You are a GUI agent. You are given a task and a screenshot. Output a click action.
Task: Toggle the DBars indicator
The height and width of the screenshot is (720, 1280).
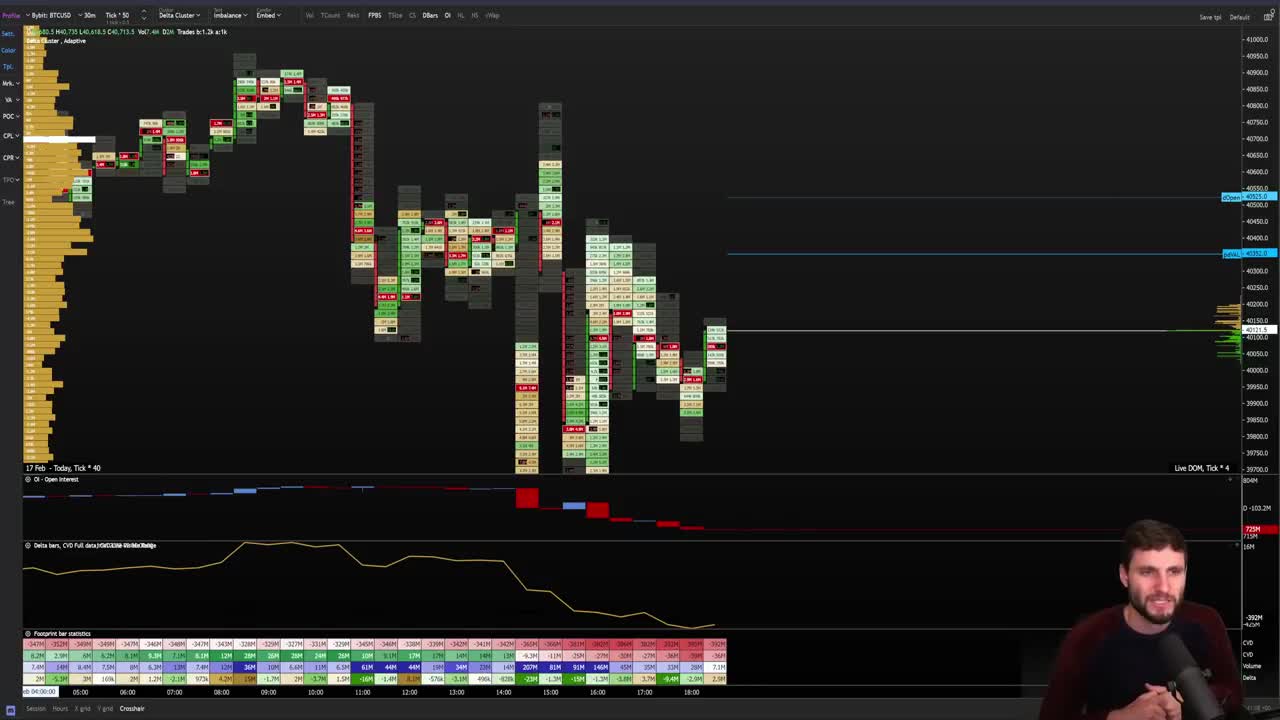tap(430, 15)
